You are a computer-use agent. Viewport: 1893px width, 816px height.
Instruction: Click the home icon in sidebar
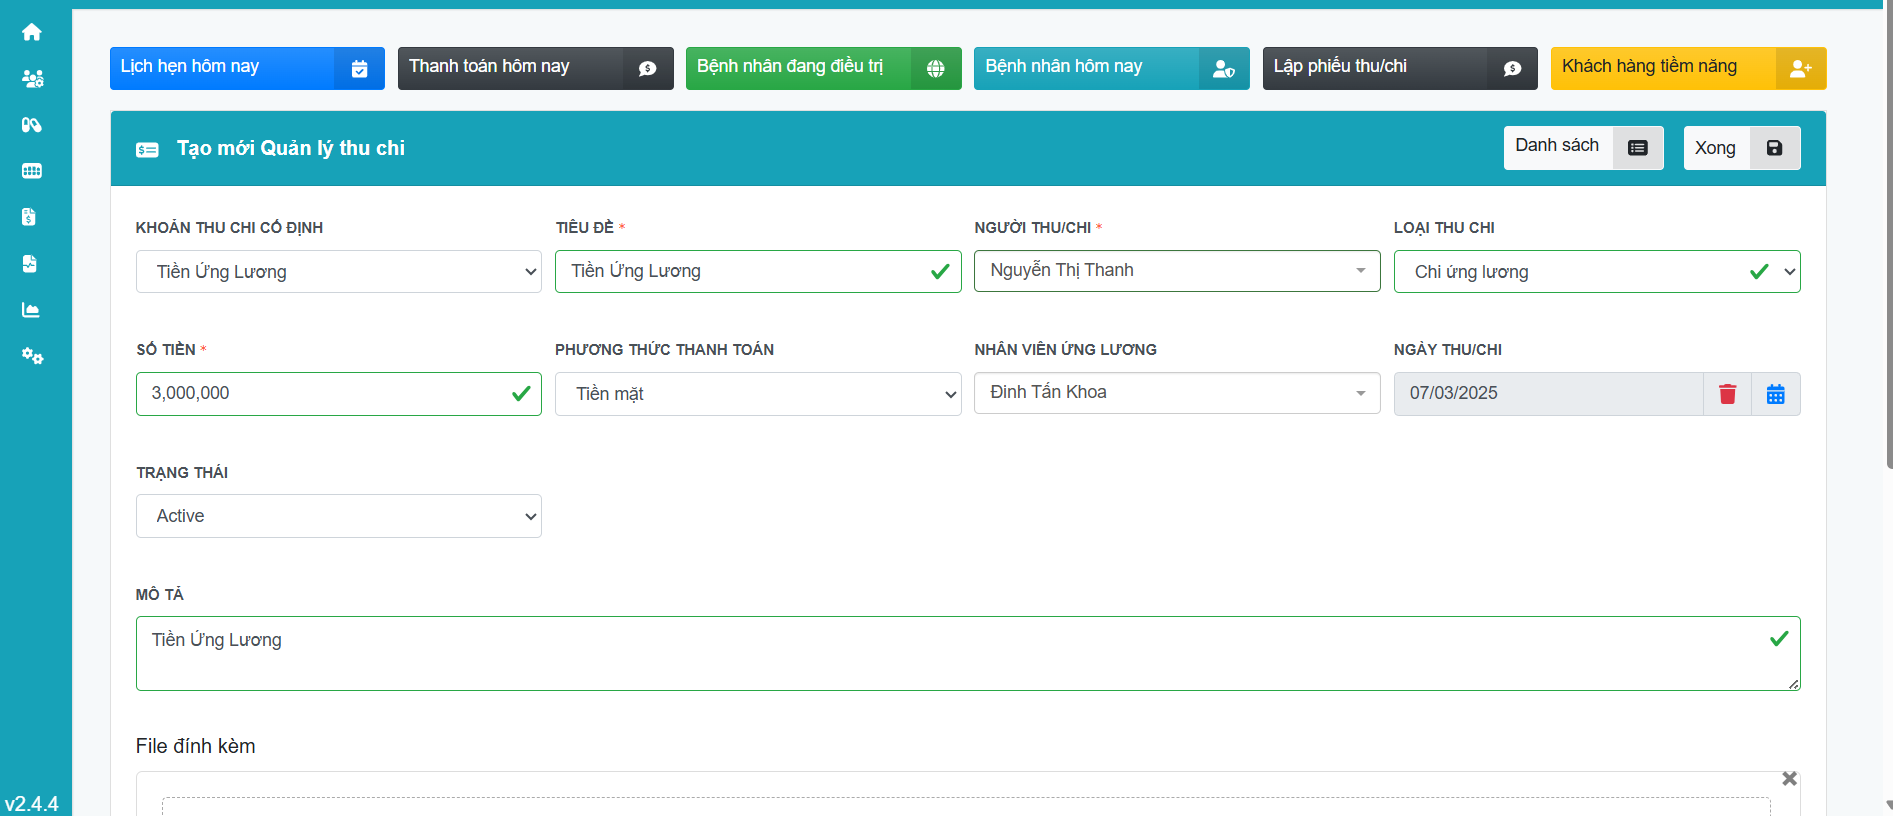pyautogui.click(x=32, y=32)
